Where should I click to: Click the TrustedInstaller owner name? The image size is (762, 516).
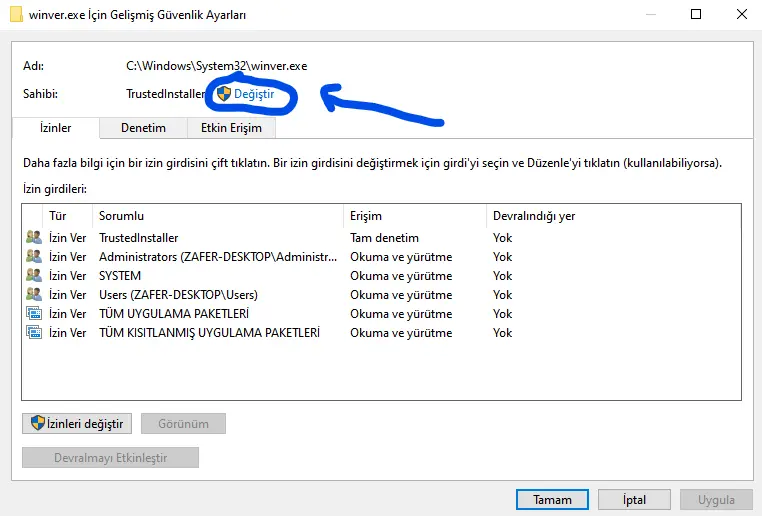pyautogui.click(x=165, y=94)
